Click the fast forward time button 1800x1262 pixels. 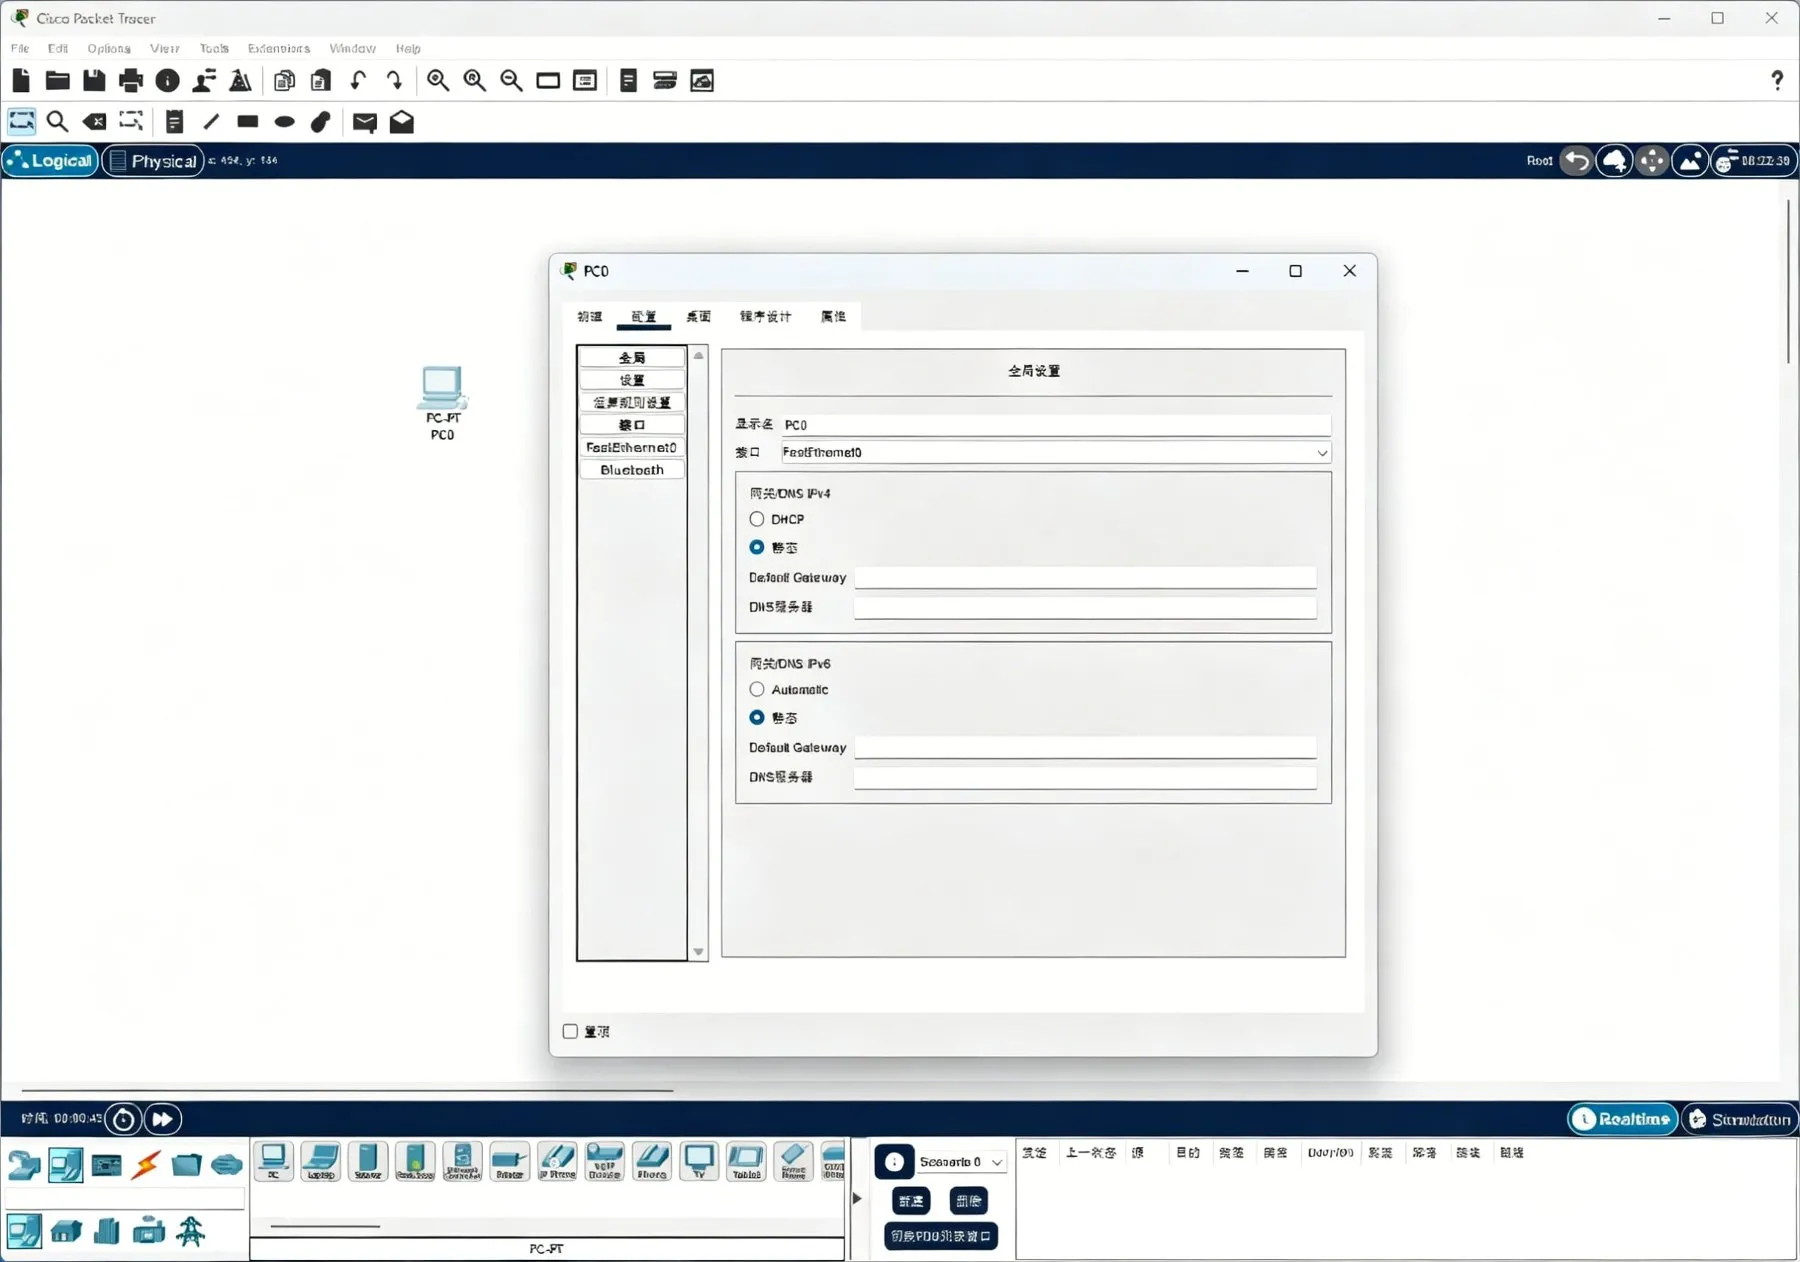163,1119
